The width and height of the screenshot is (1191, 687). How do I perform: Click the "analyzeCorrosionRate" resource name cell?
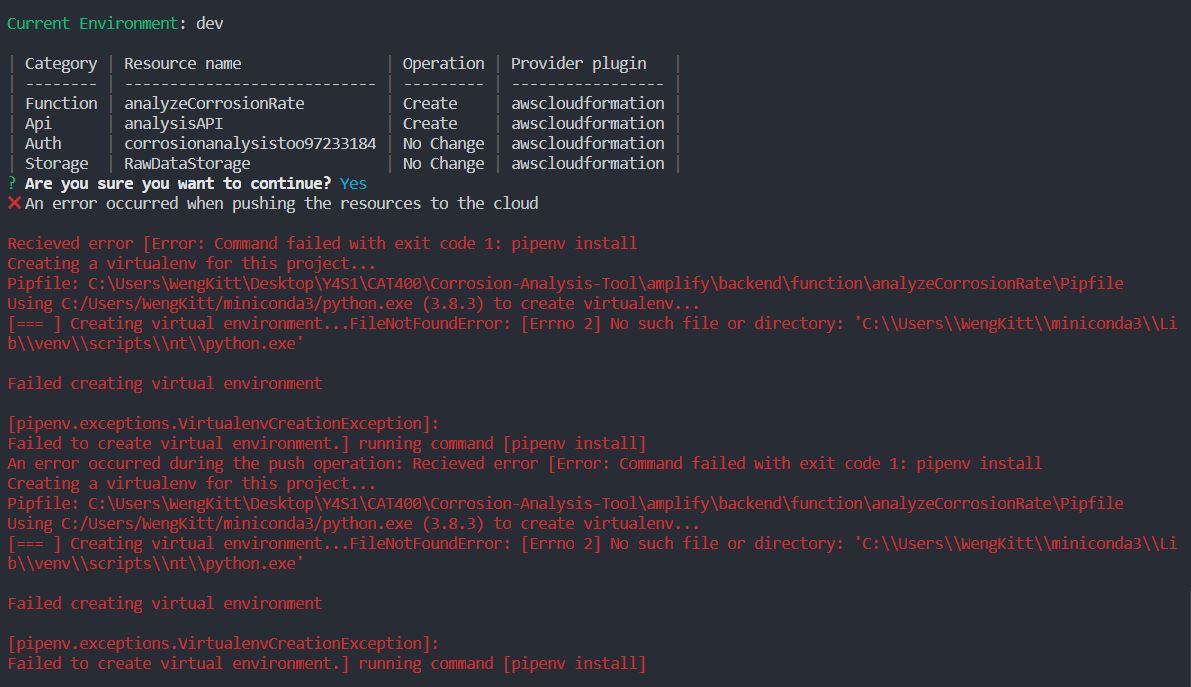tap(214, 103)
